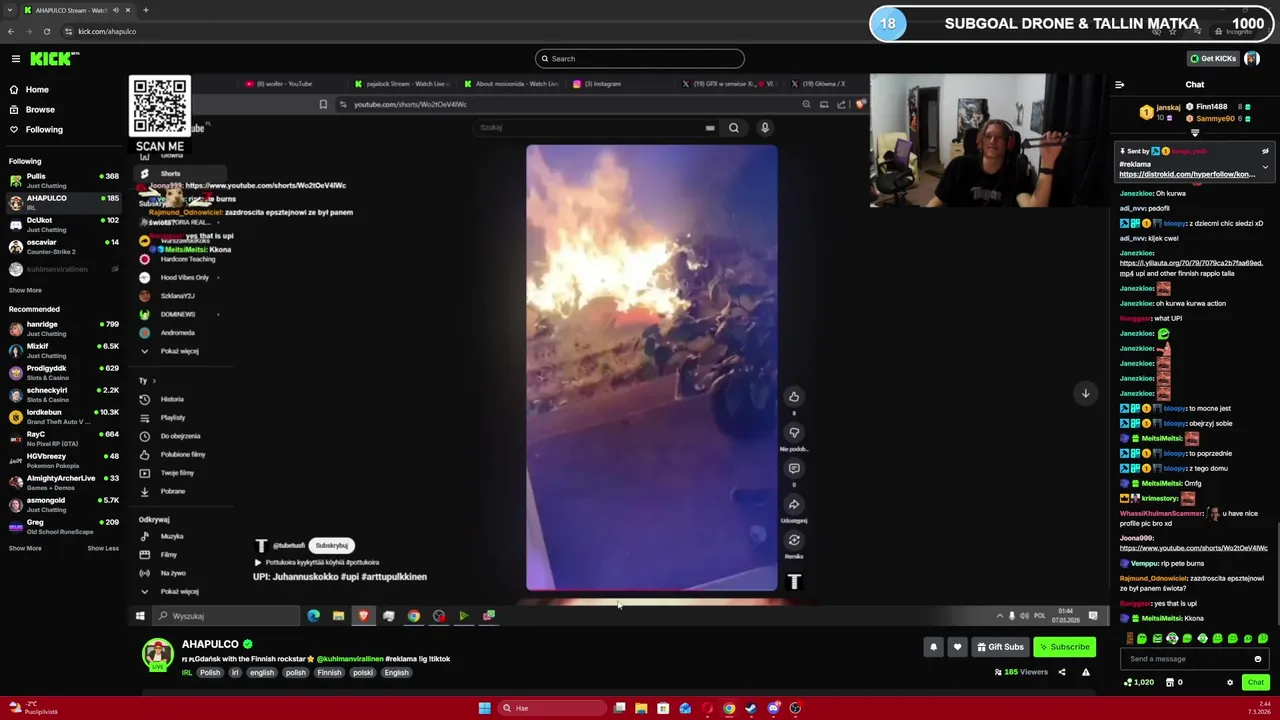This screenshot has width=1280, height=720.
Task: Open Joona999's YouTube shorts link in chat
Action: pyautogui.click(x=1193, y=548)
